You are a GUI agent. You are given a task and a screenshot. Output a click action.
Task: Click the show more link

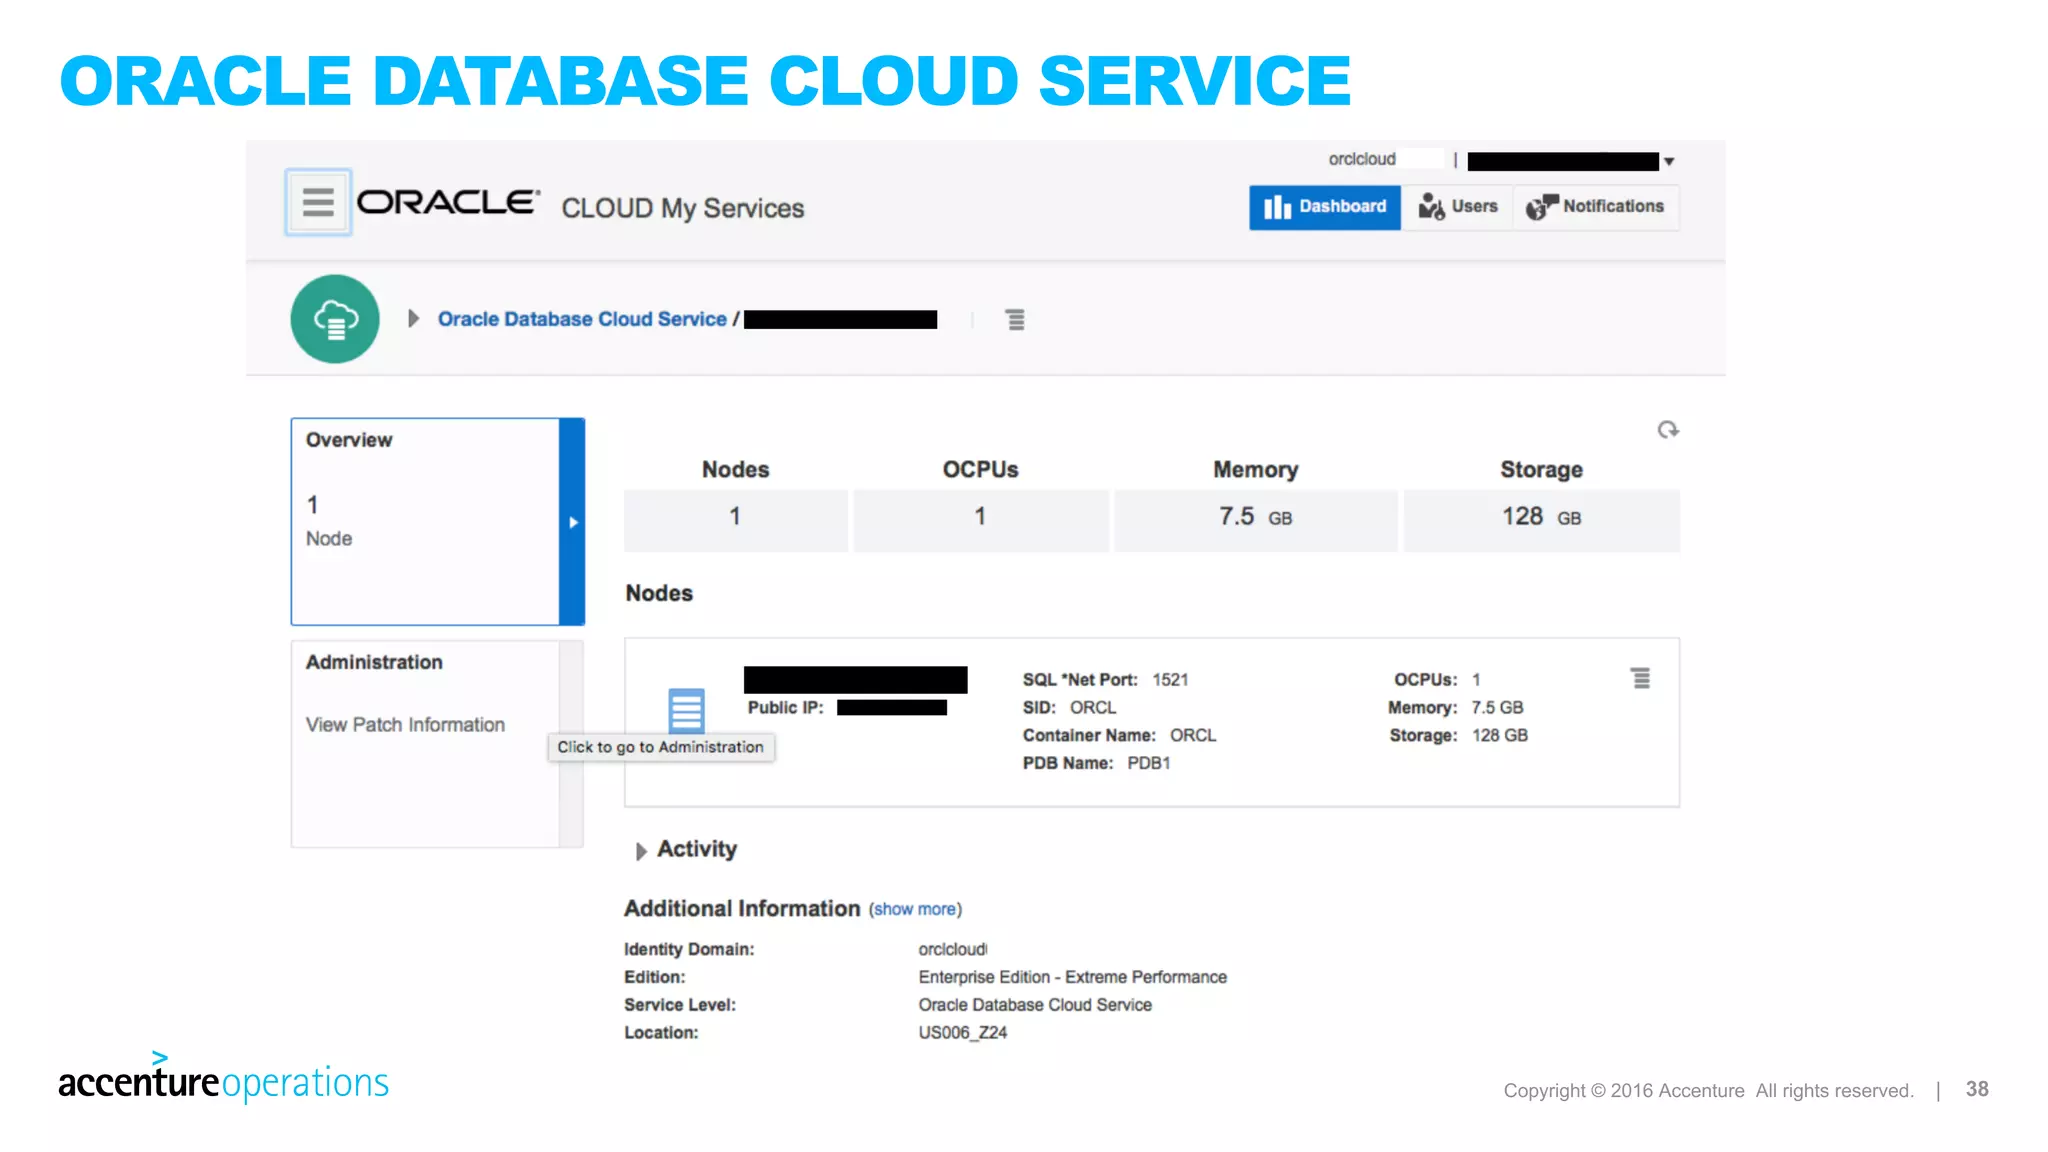click(x=915, y=910)
